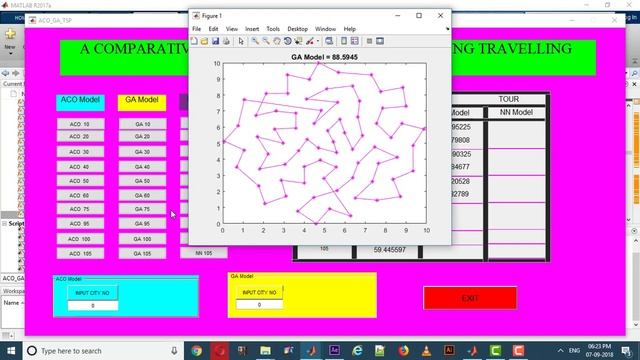The width and height of the screenshot is (640, 360).
Task: Click the Open File icon in Figure 1 toolbar
Action: (x=204, y=41)
